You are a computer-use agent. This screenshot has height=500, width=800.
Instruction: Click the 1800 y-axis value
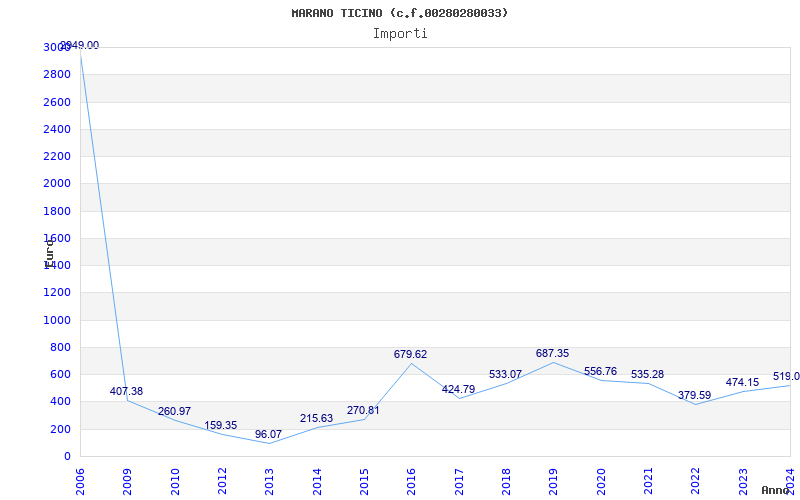(x=57, y=211)
